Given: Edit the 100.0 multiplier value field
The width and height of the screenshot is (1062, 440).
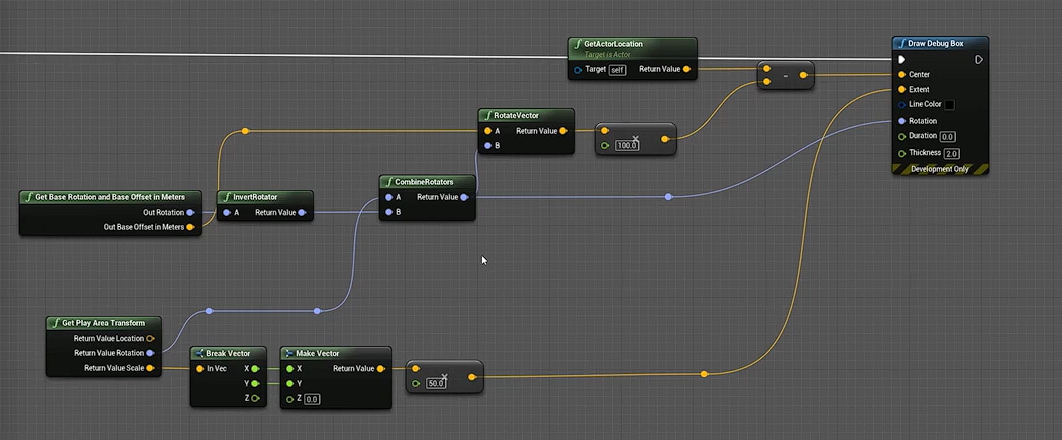Looking at the screenshot, I should tap(626, 146).
